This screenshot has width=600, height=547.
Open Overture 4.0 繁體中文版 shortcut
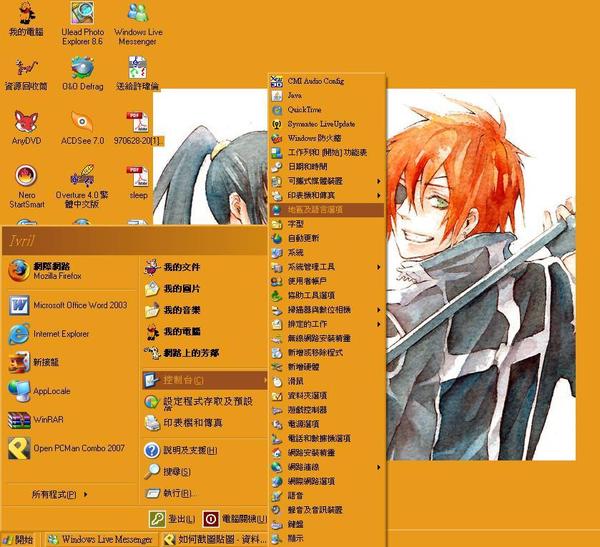click(82, 186)
